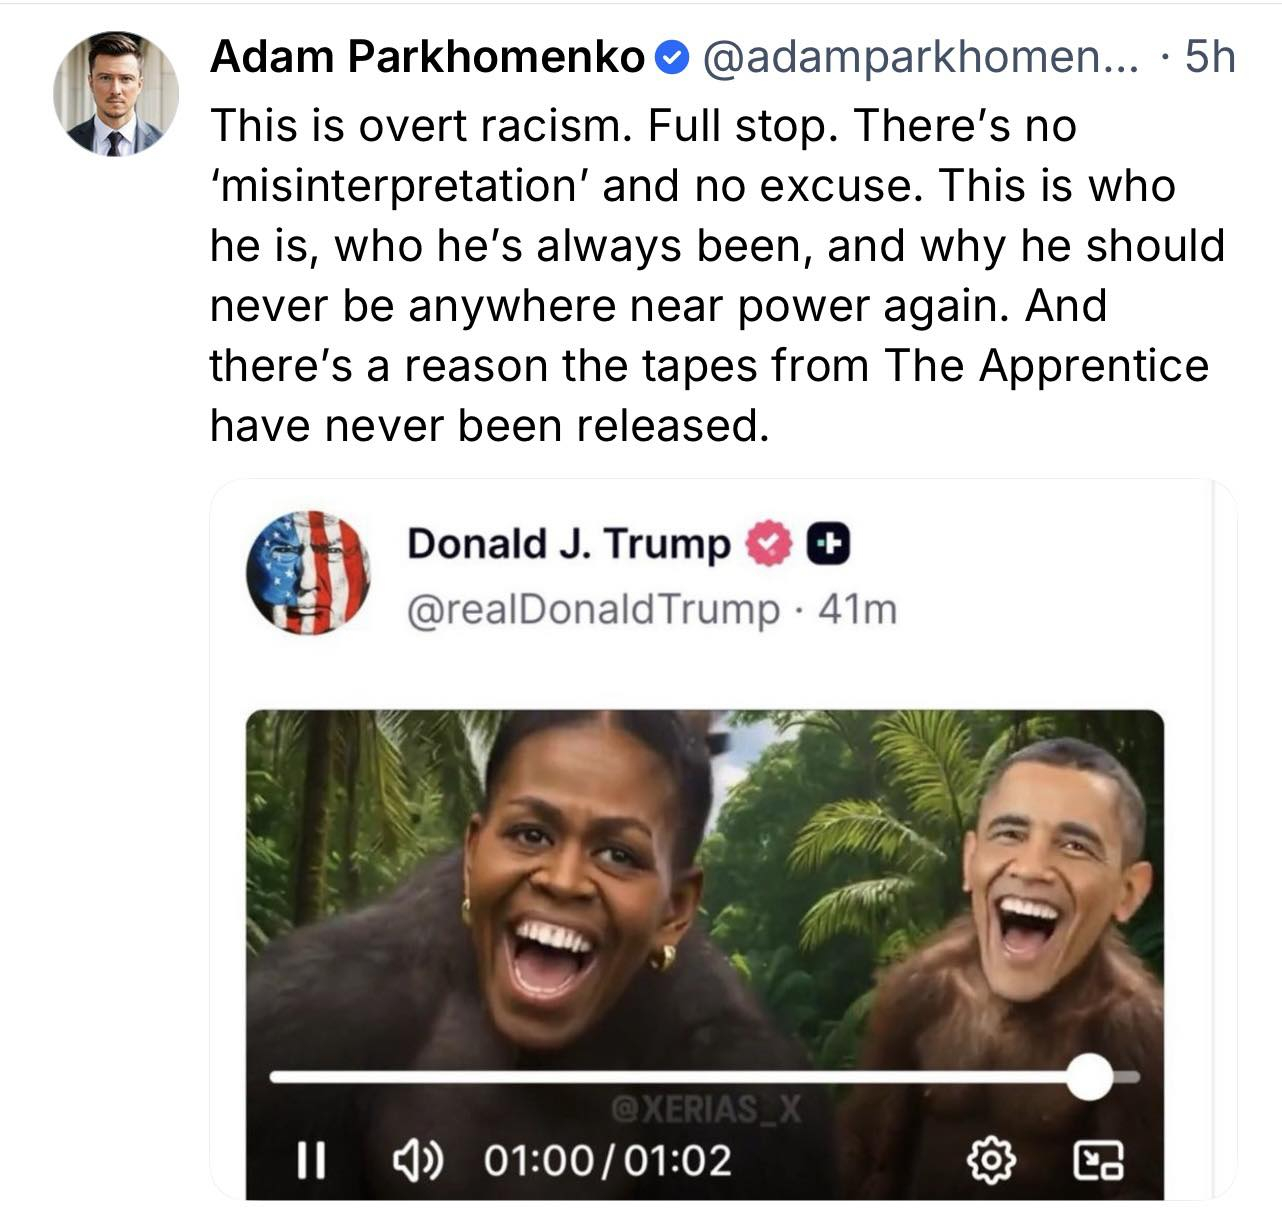Seek to the start of the video progress bar

click(275, 1077)
